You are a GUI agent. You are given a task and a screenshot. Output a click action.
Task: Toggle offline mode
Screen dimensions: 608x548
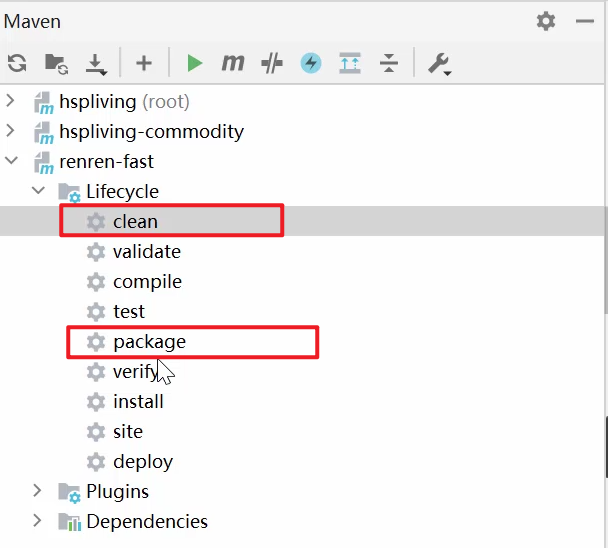[x=272, y=63]
